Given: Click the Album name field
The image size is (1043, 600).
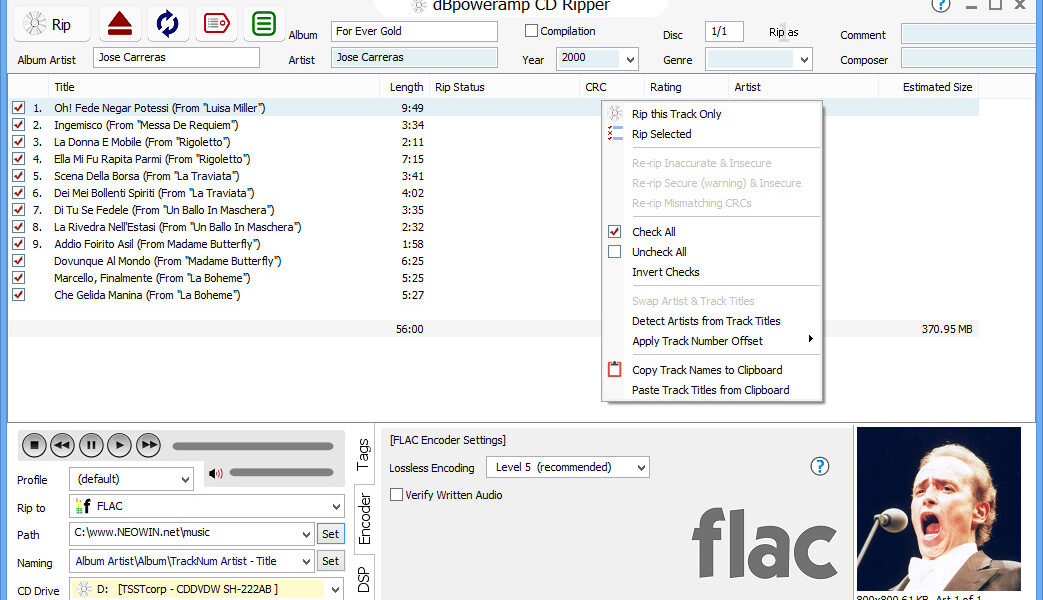Looking at the screenshot, I should [414, 31].
